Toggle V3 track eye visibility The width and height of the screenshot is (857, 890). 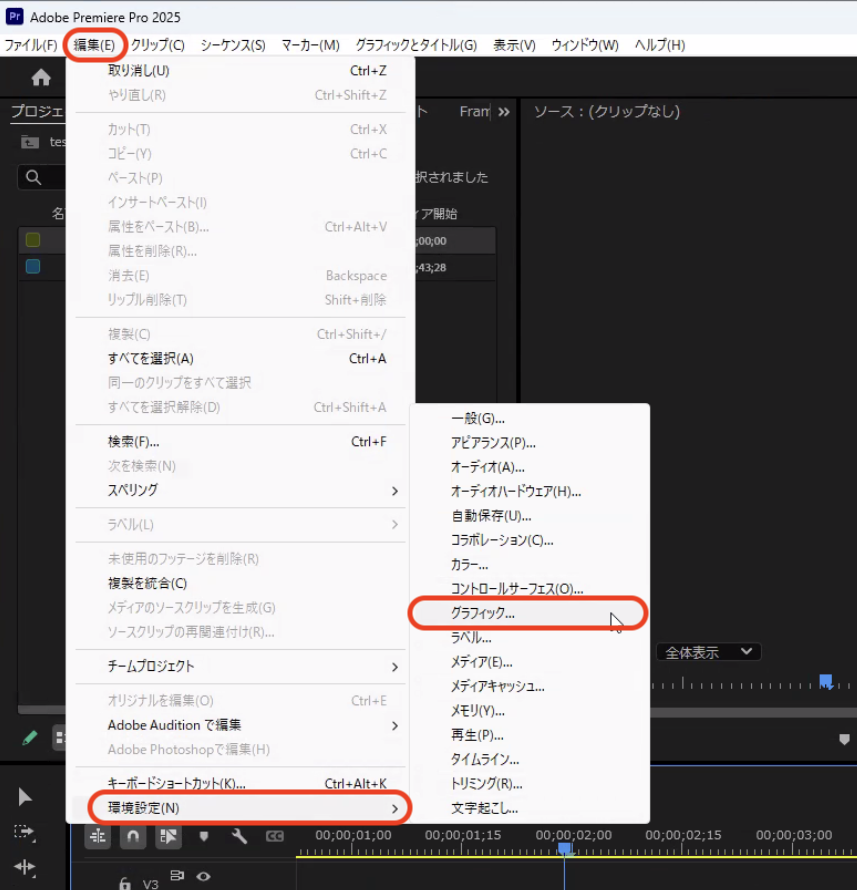(204, 877)
